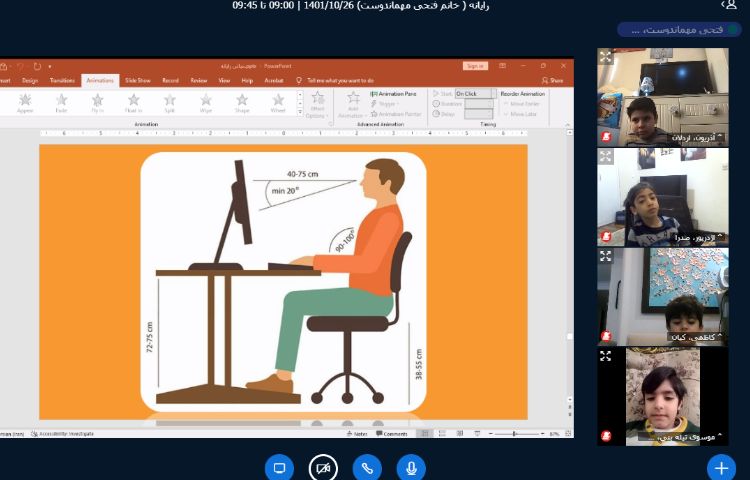Apply the Appear animation effect
This screenshot has height=480, width=750.
(25, 102)
